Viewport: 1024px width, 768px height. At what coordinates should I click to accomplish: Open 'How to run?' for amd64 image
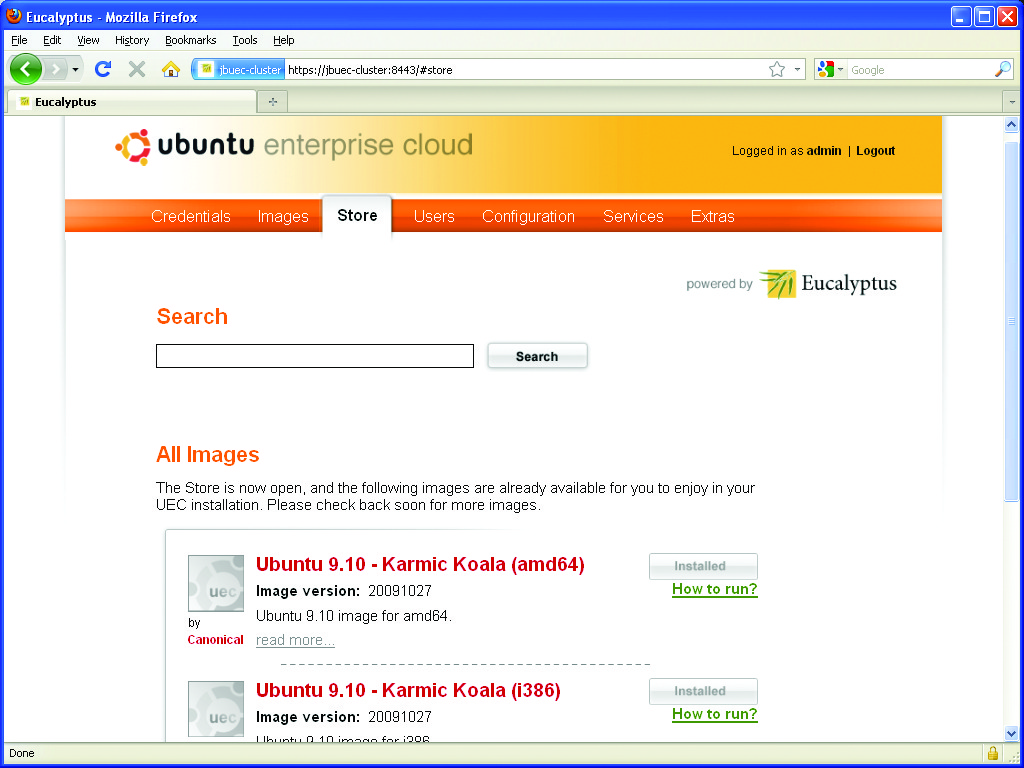[x=714, y=589]
